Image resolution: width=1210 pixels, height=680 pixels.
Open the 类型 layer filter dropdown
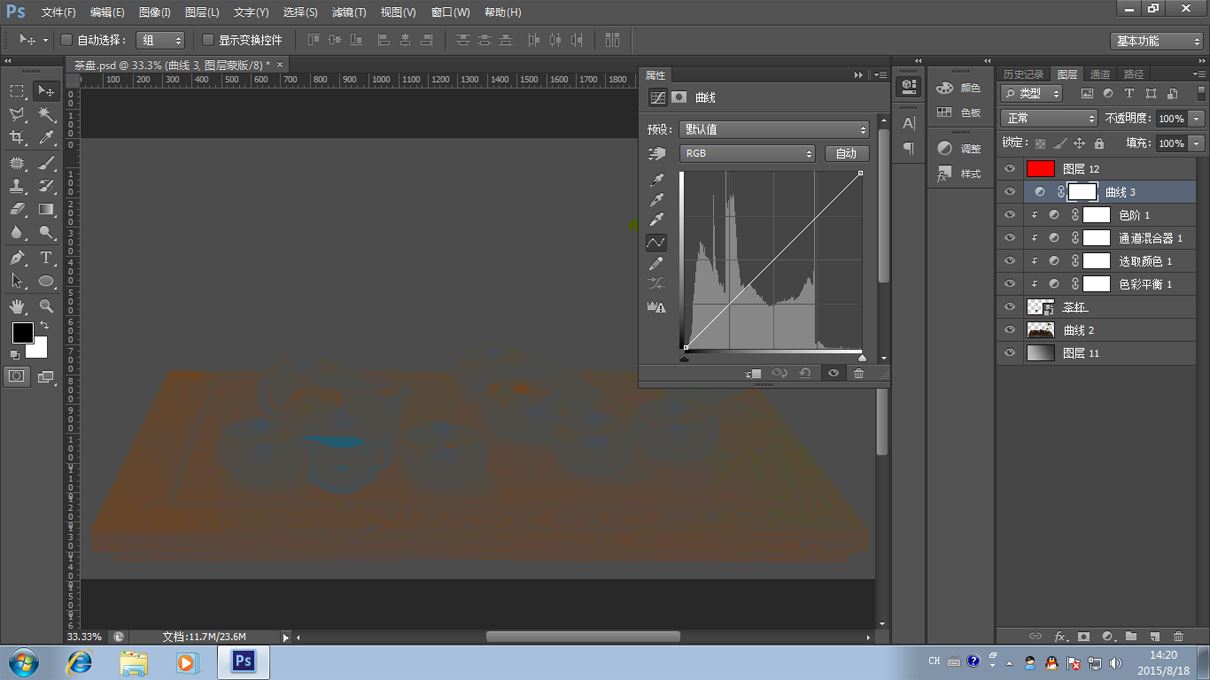1032,93
